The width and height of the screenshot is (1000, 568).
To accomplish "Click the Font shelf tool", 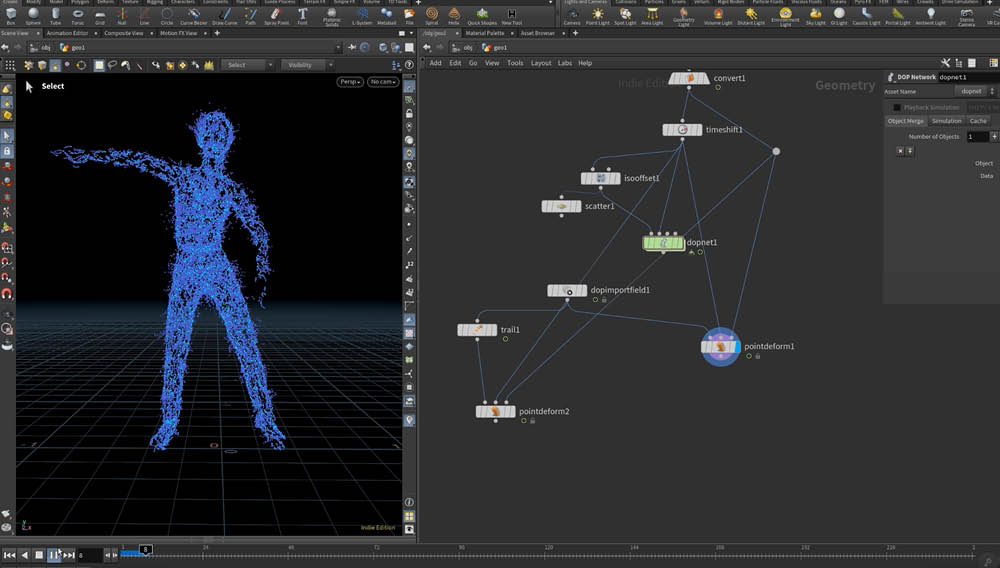I will tap(302, 15).
